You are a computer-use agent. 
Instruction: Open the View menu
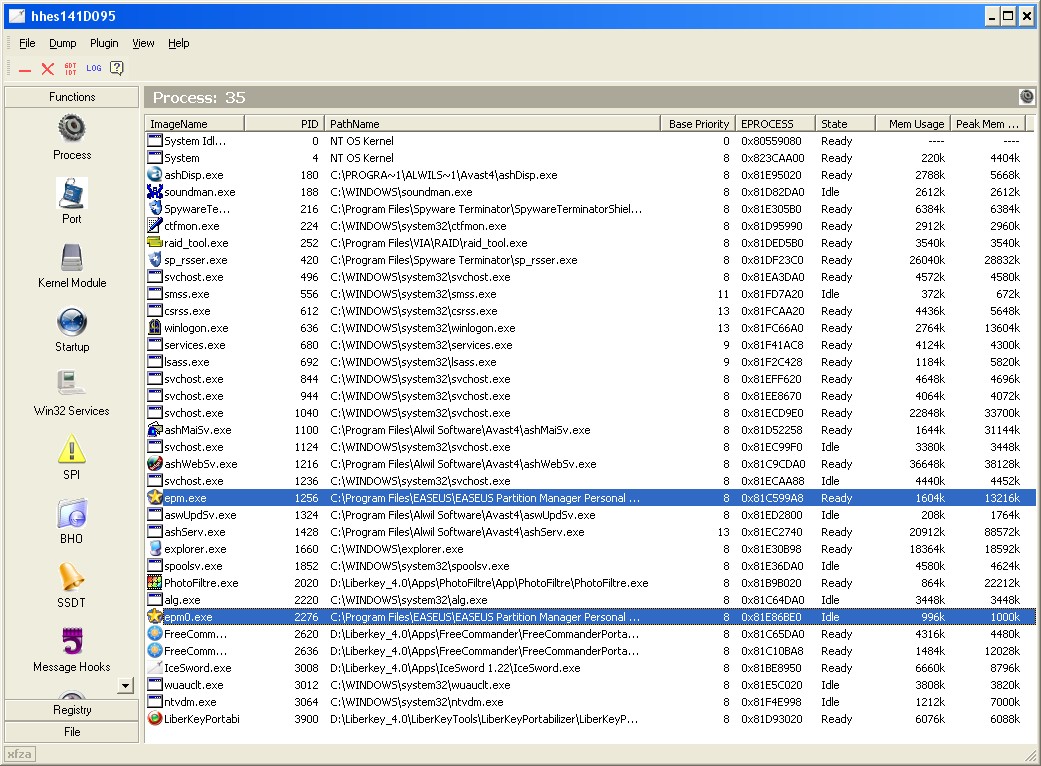pos(143,43)
